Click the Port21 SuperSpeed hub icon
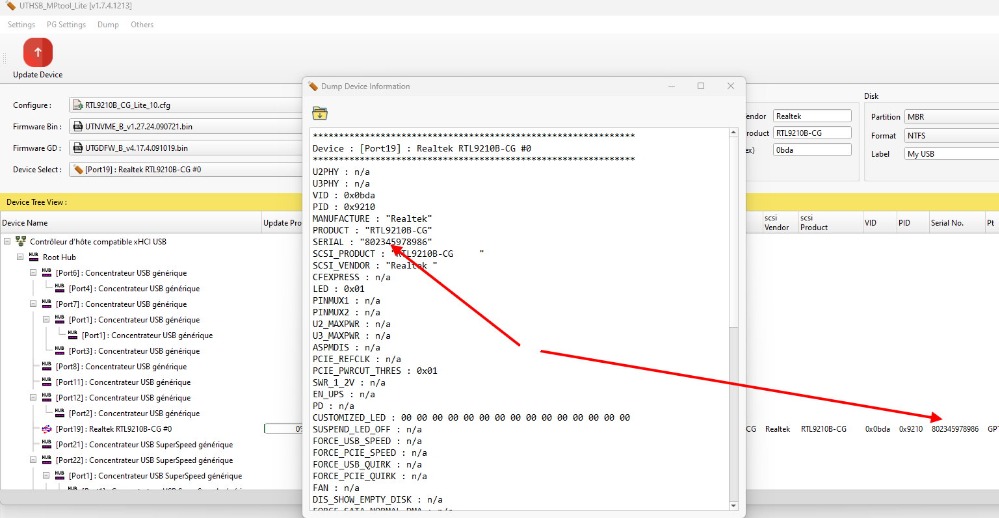The image size is (999, 518). click(x=46, y=444)
